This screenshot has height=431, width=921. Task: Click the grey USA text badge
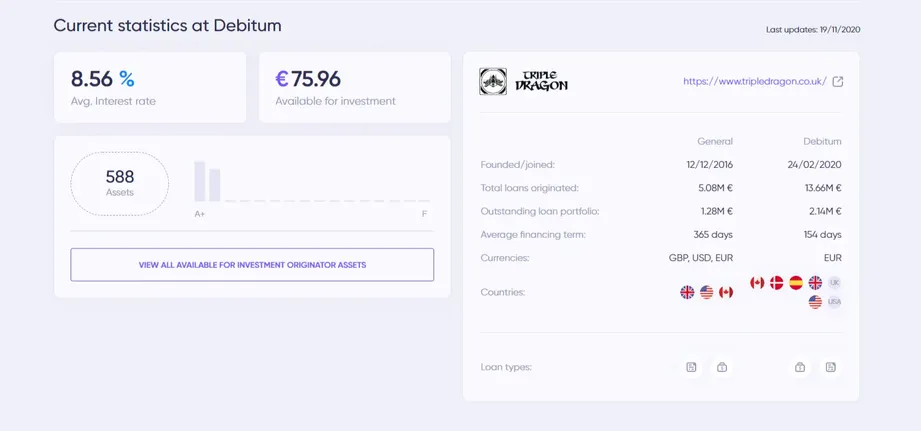835,302
